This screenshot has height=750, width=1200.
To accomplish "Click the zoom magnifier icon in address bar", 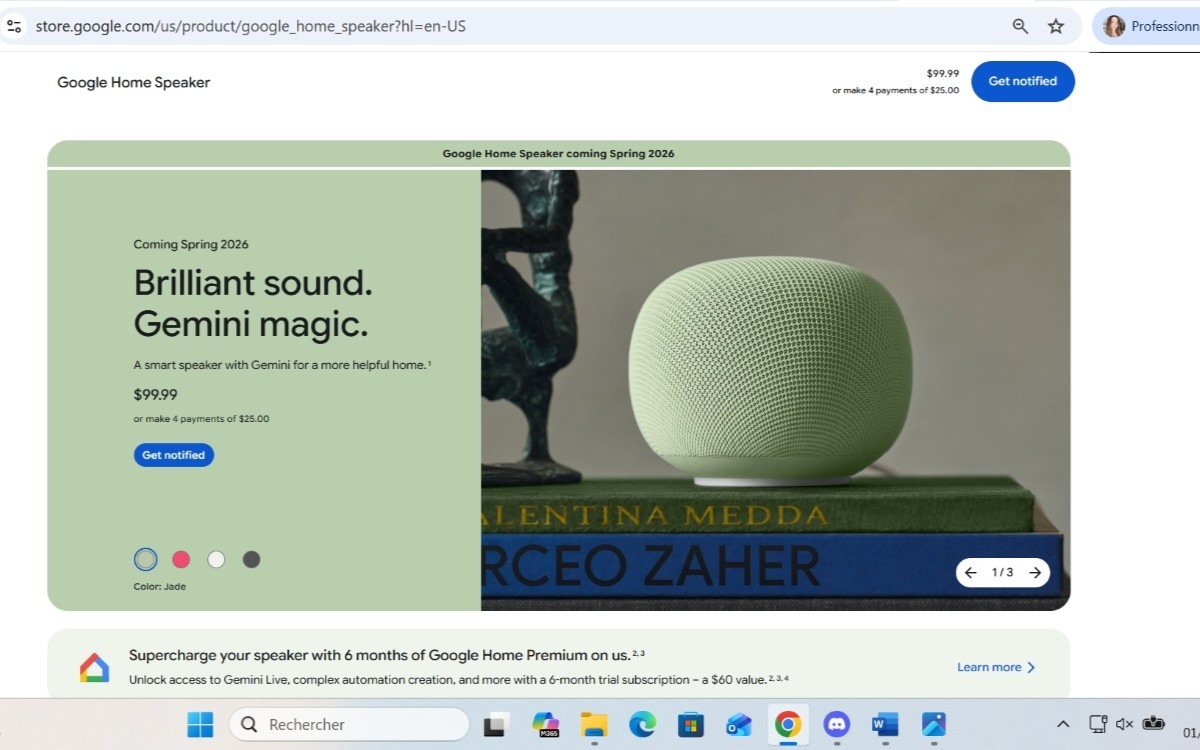I will tap(1020, 26).
